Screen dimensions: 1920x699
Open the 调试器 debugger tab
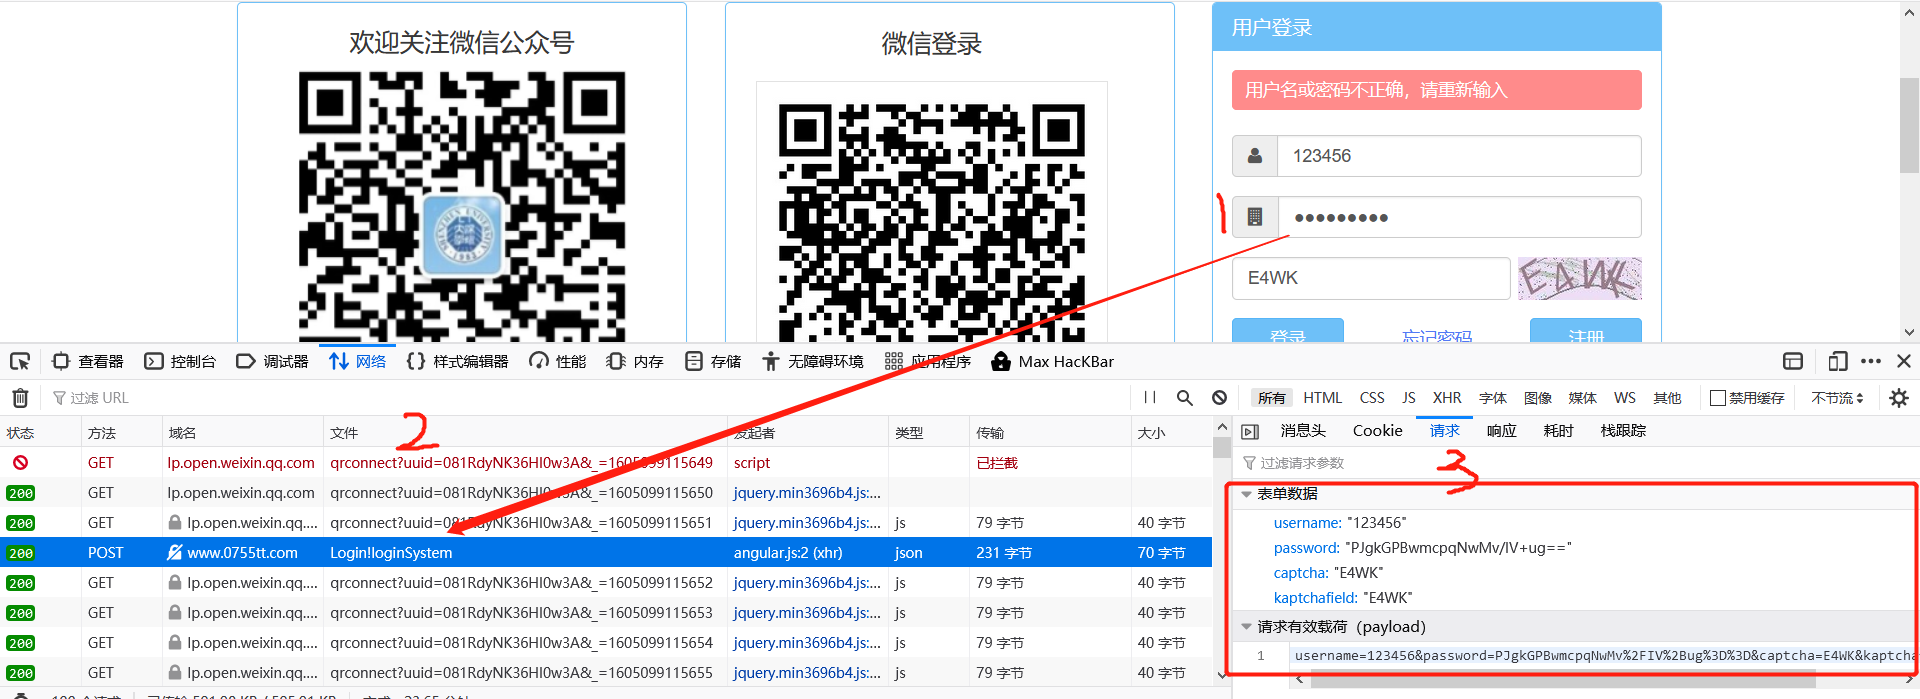272,362
